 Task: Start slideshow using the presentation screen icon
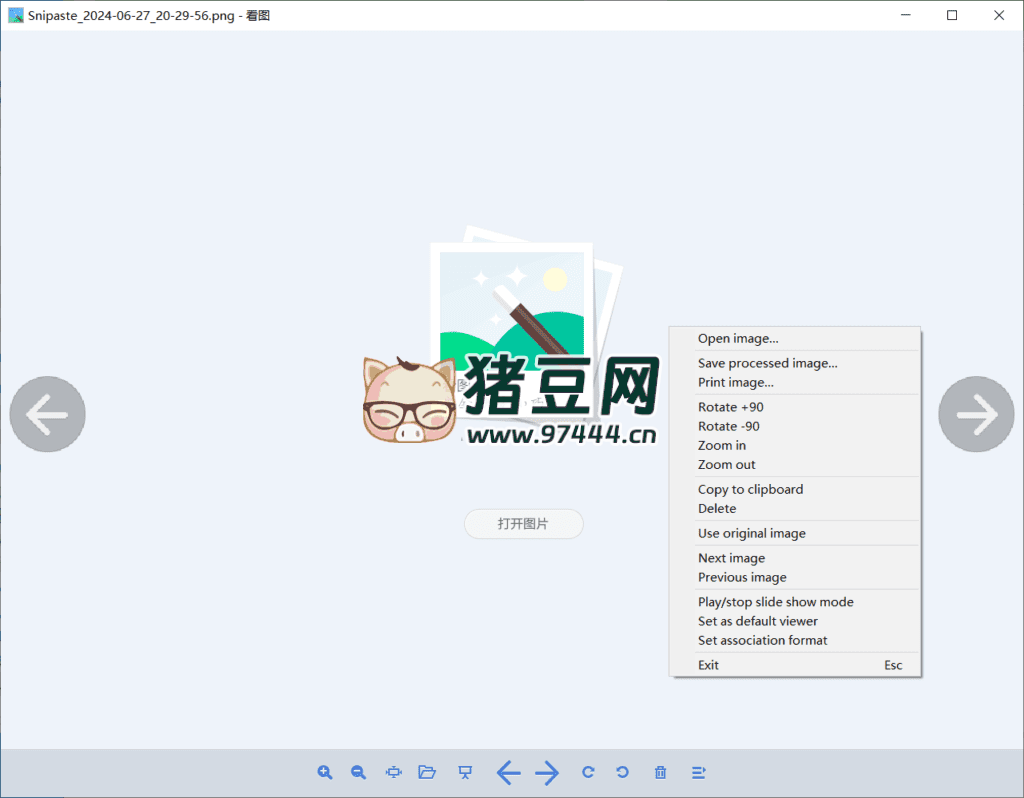(x=465, y=772)
